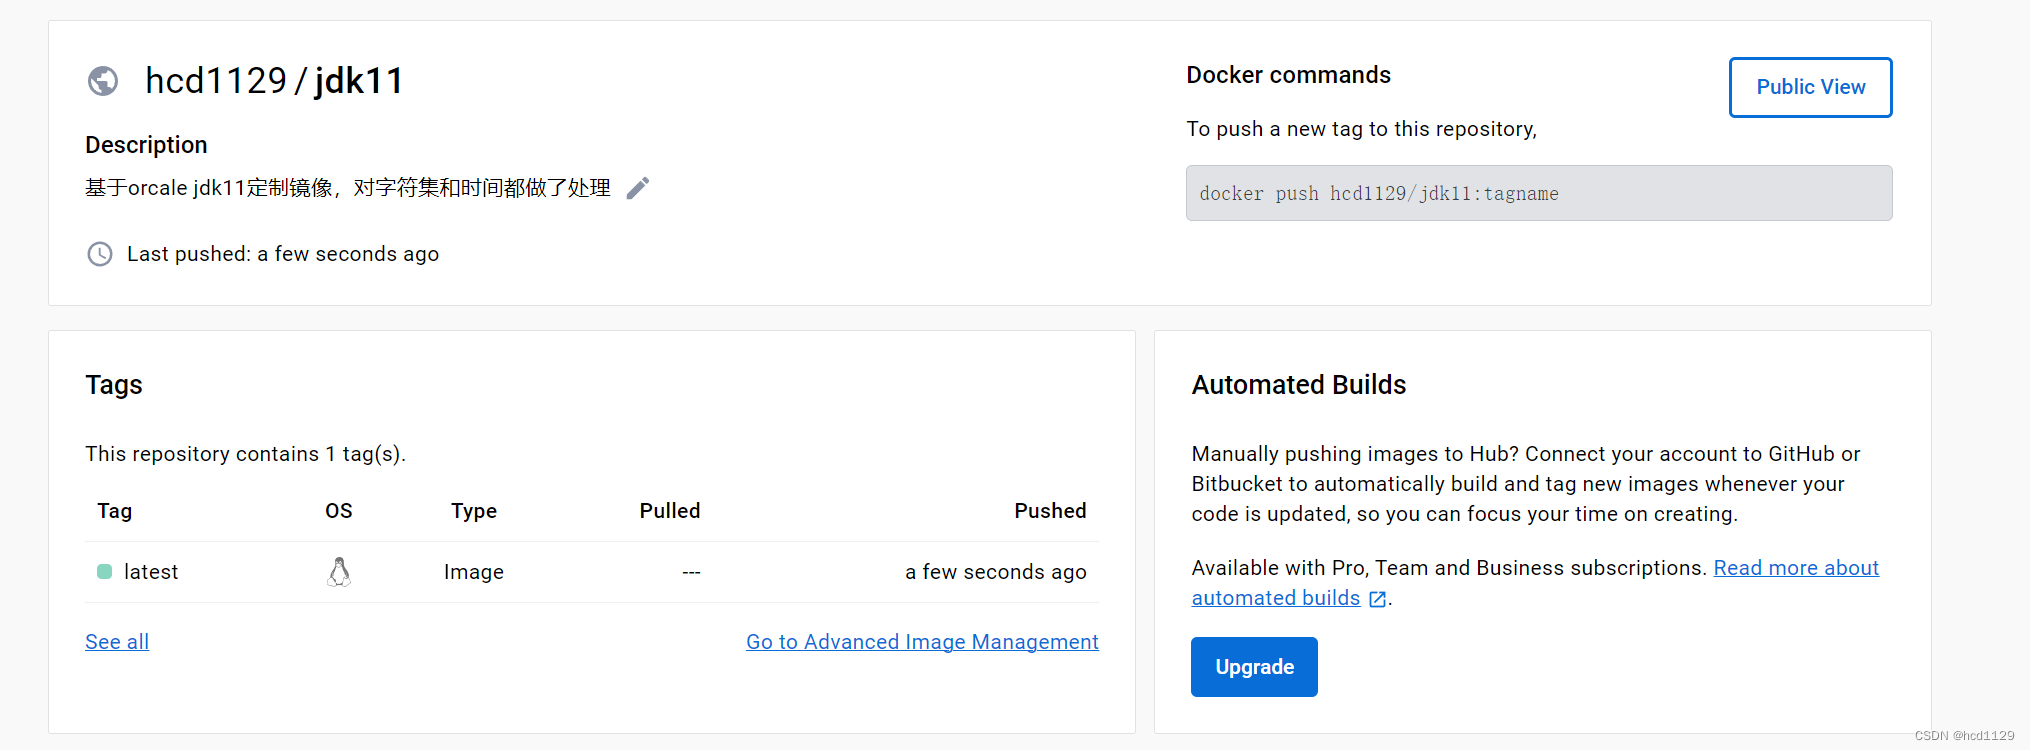Edit description with the pencil icon
The width and height of the screenshot is (2030, 750).
638,188
